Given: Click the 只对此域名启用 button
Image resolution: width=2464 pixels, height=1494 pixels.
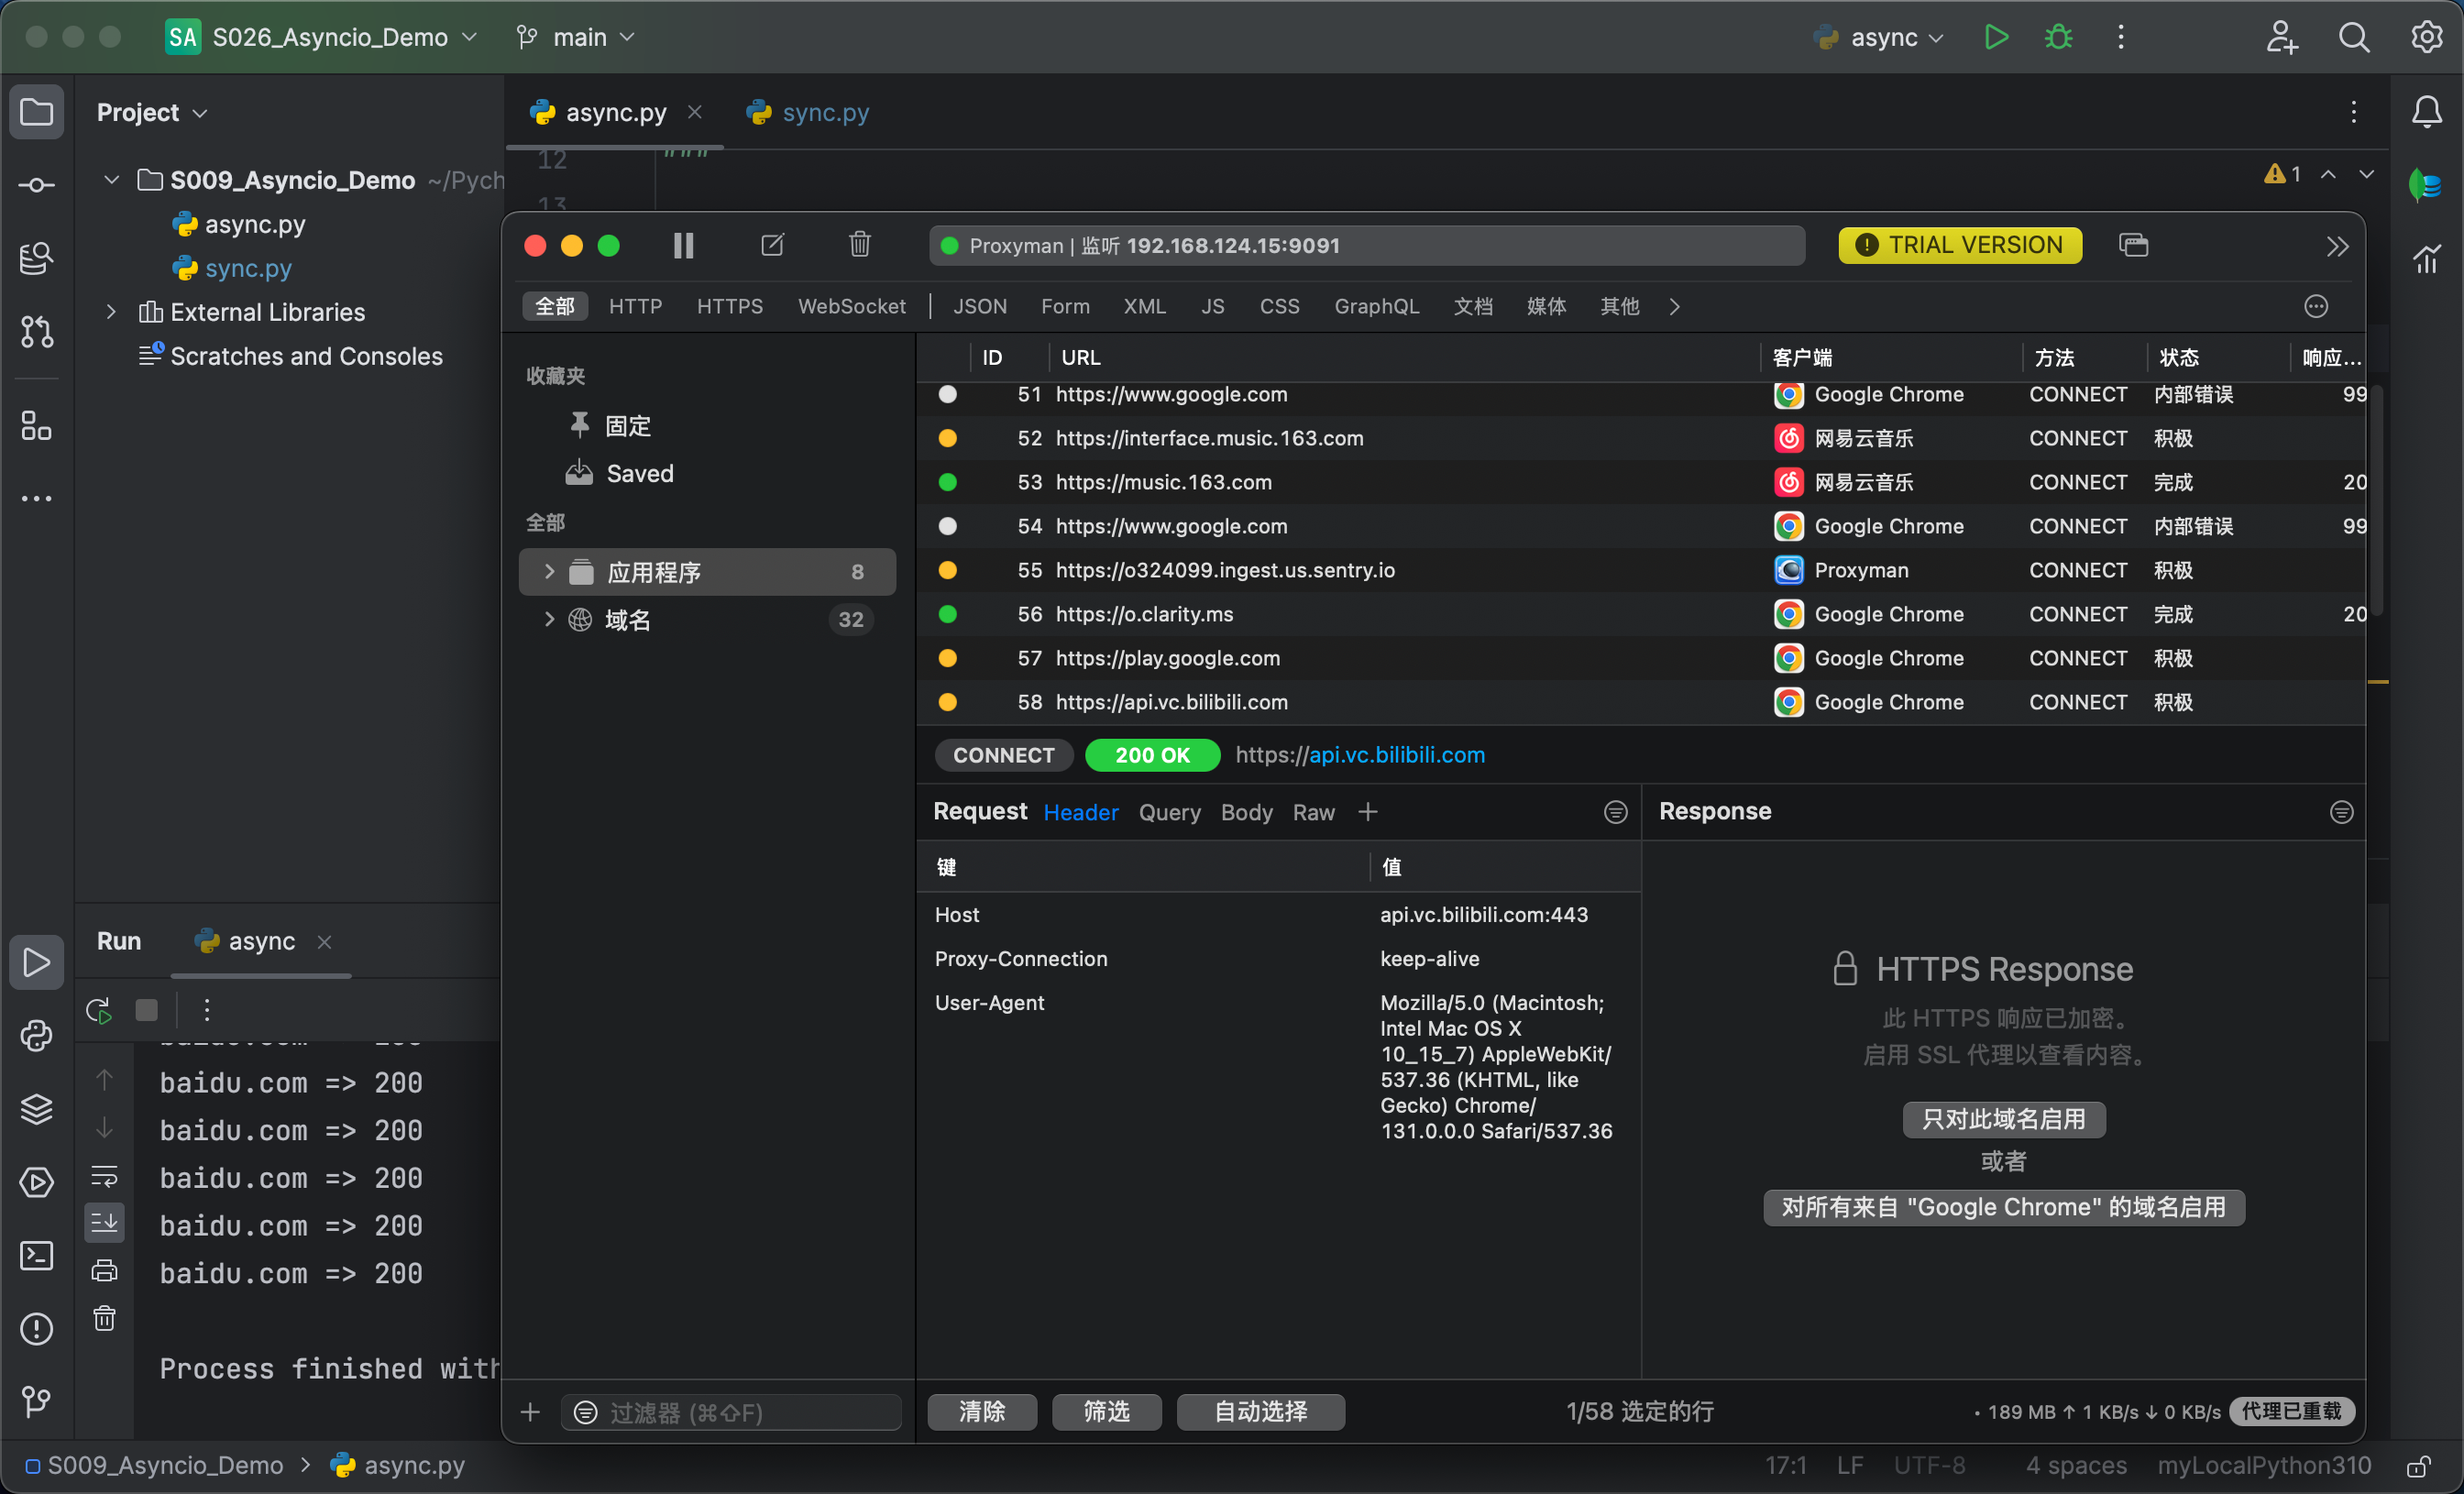Looking at the screenshot, I should coord(2003,1119).
